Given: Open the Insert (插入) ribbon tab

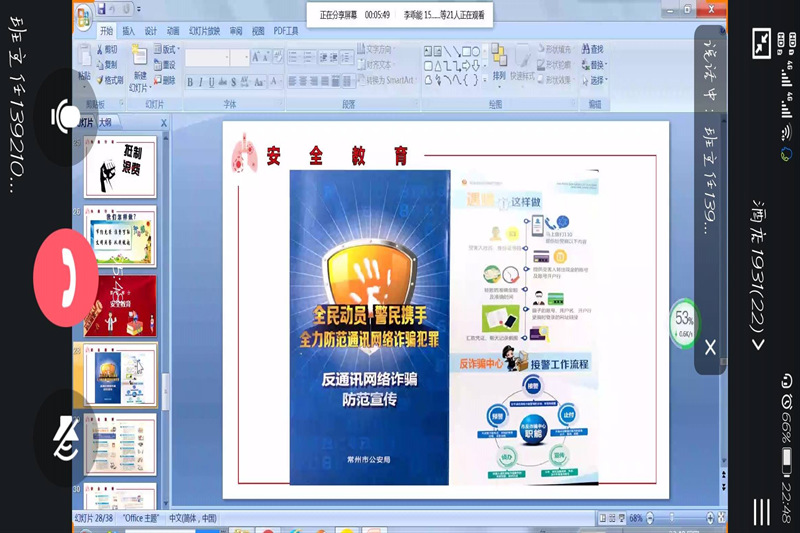Looking at the screenshot, I should [x=129, y=31].
